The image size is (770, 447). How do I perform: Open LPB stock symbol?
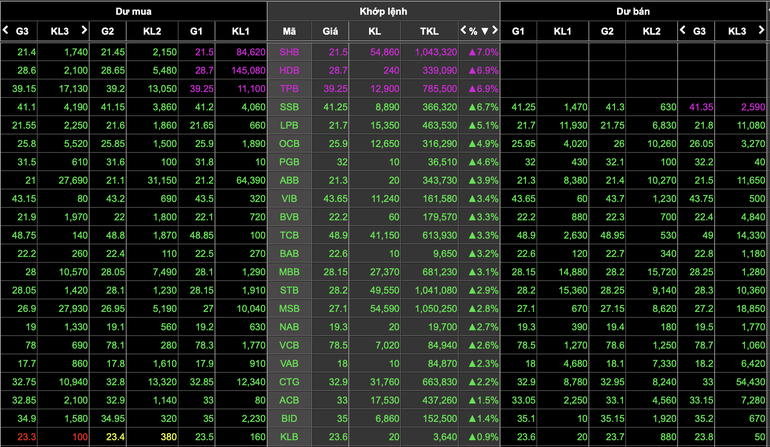coord(289,125)
